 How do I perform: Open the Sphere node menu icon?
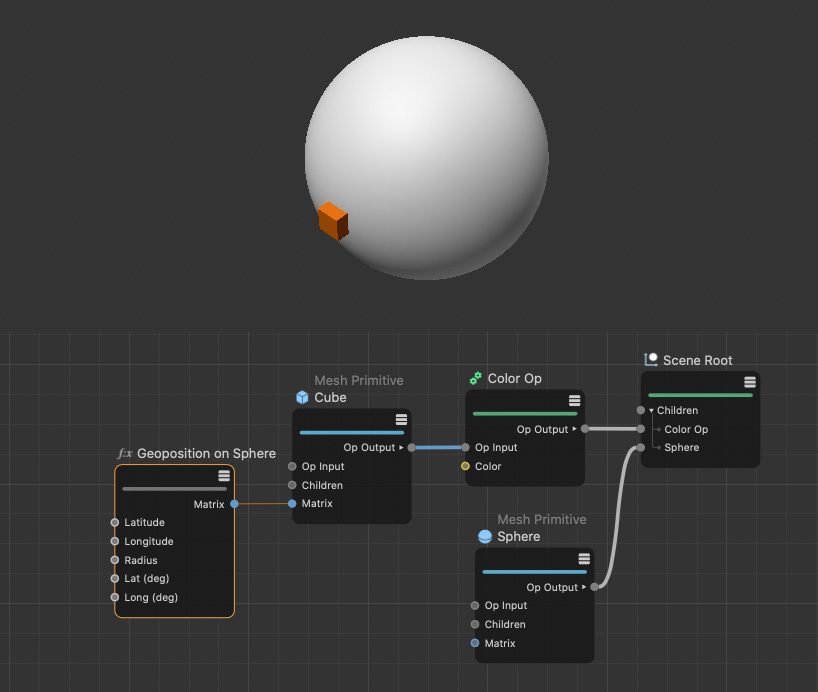(x=584, y=559)
